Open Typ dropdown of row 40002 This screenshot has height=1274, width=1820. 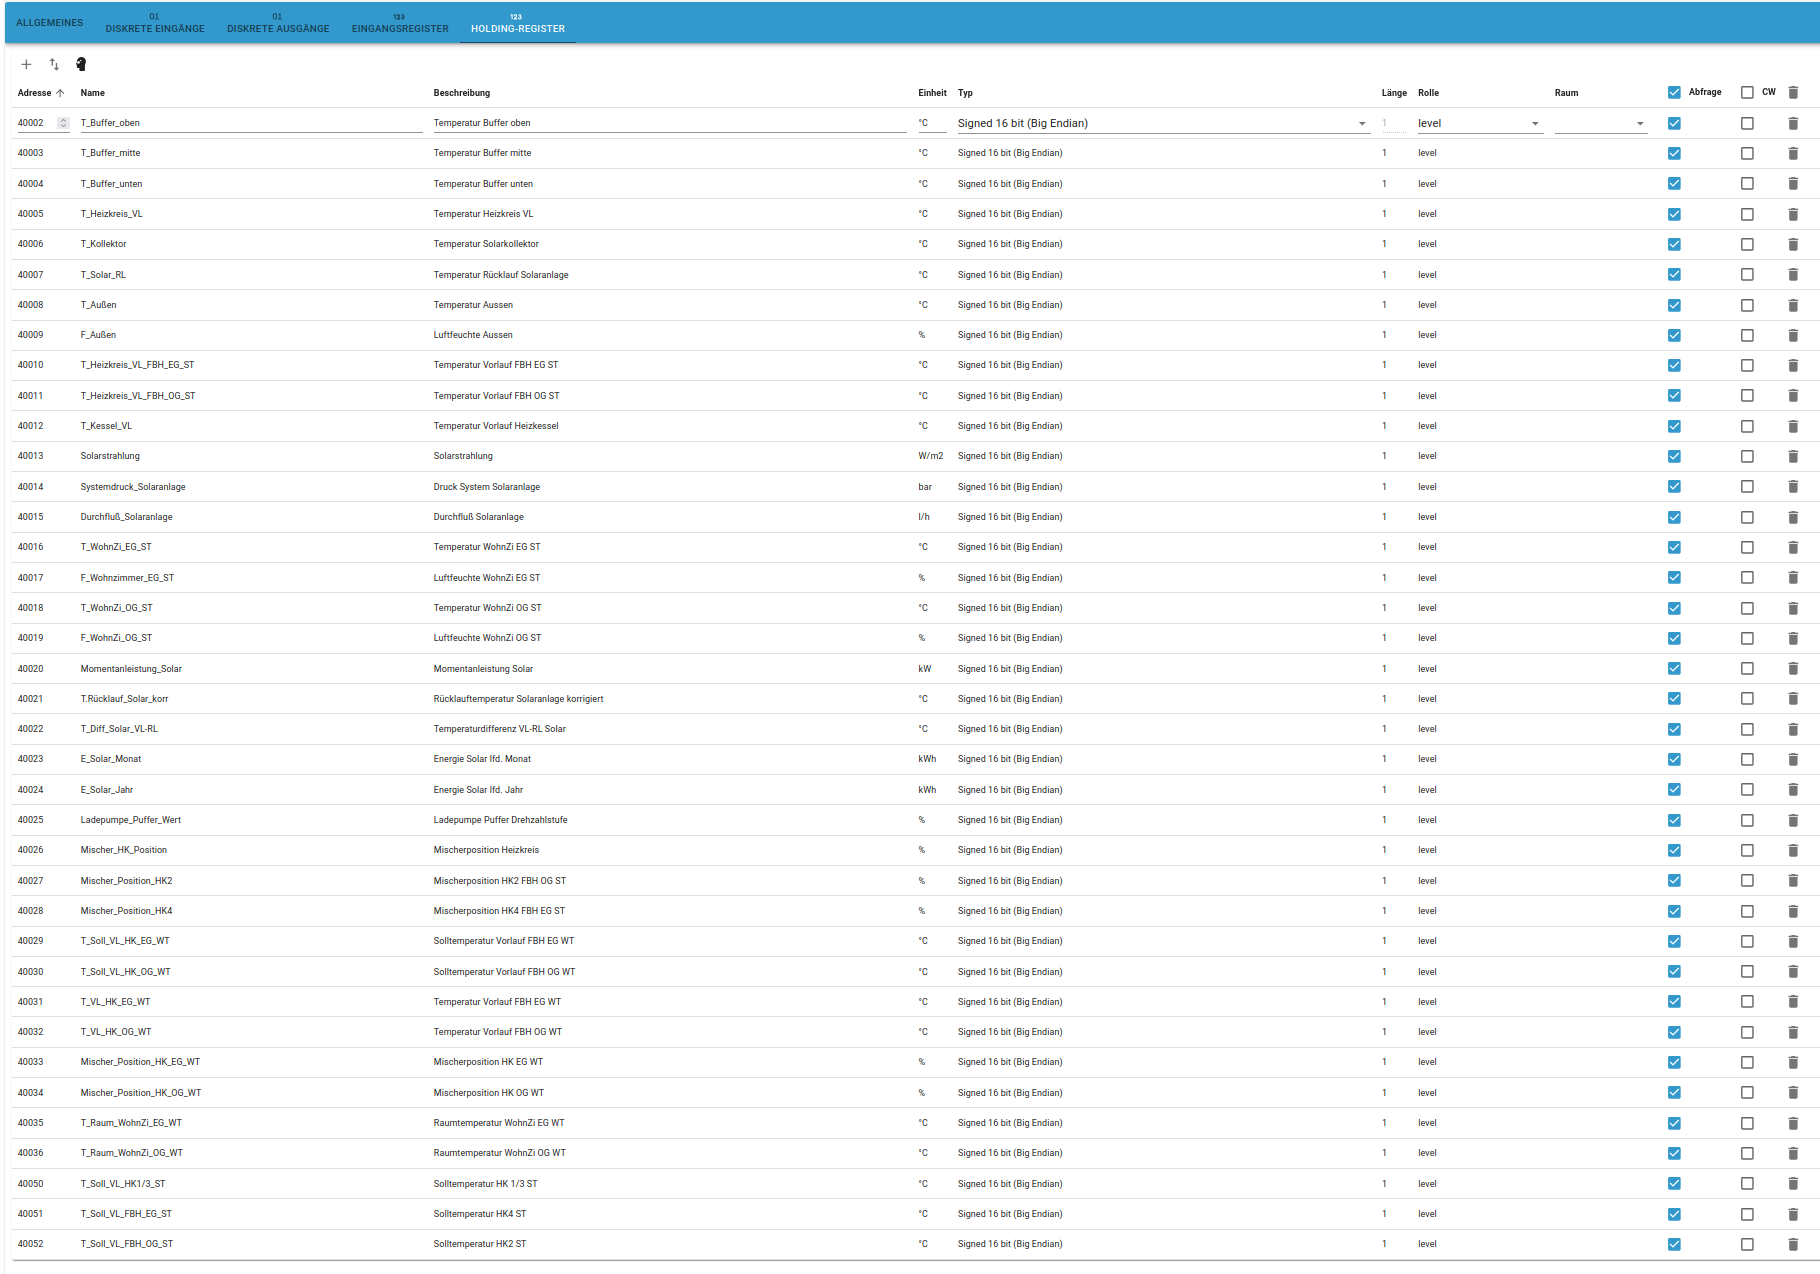pyautogui.click(x=1162, y=124)
